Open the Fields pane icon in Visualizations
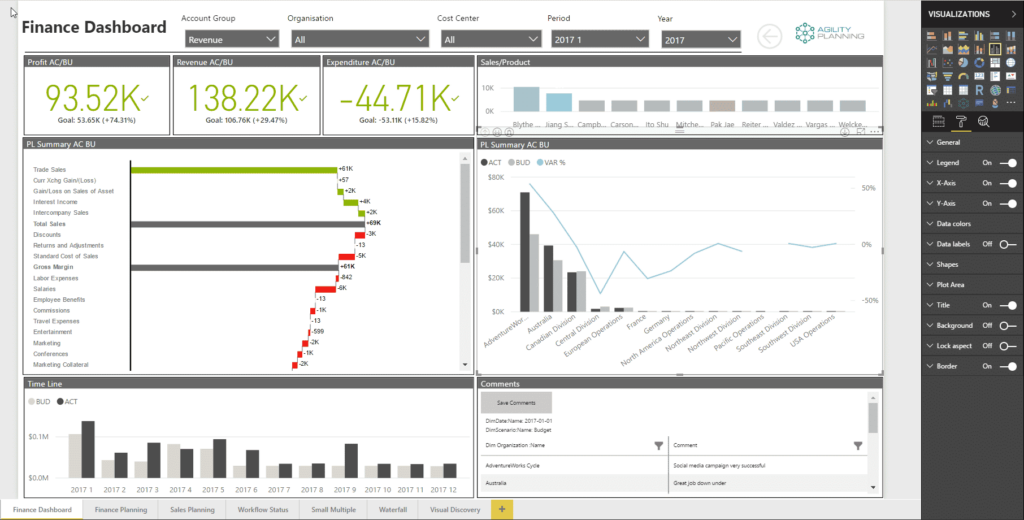This screenshot has width=1024, height=520. click(938, 122)
